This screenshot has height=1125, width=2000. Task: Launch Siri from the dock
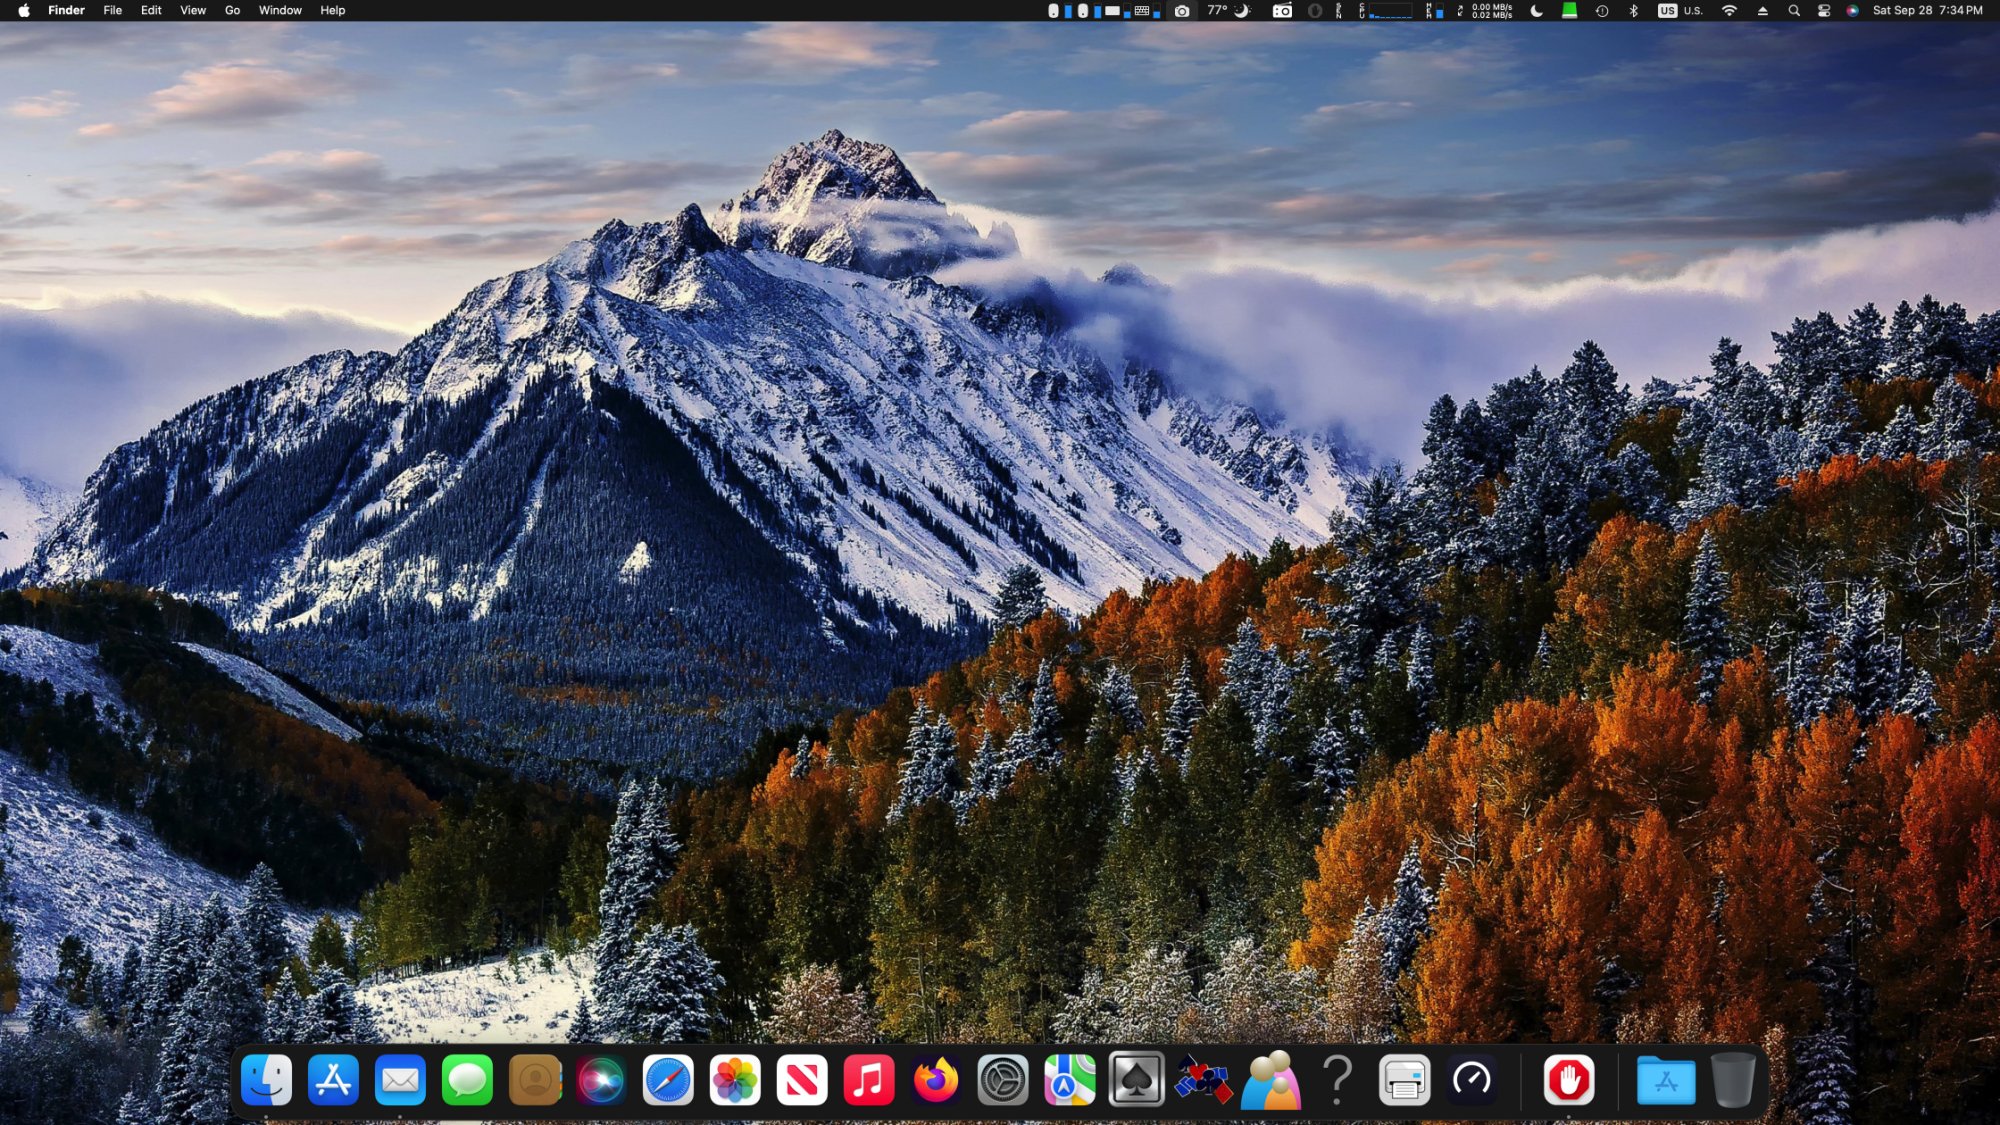point(601,1080)
